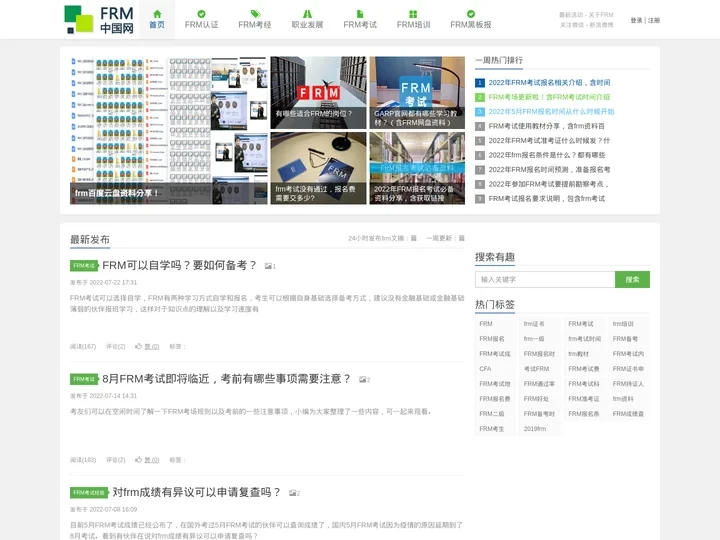This screenshot has height=540, width=720.
Task: Click image-count icon beside 对frm成绩有异议 title
Action: (x=294, y=493)
